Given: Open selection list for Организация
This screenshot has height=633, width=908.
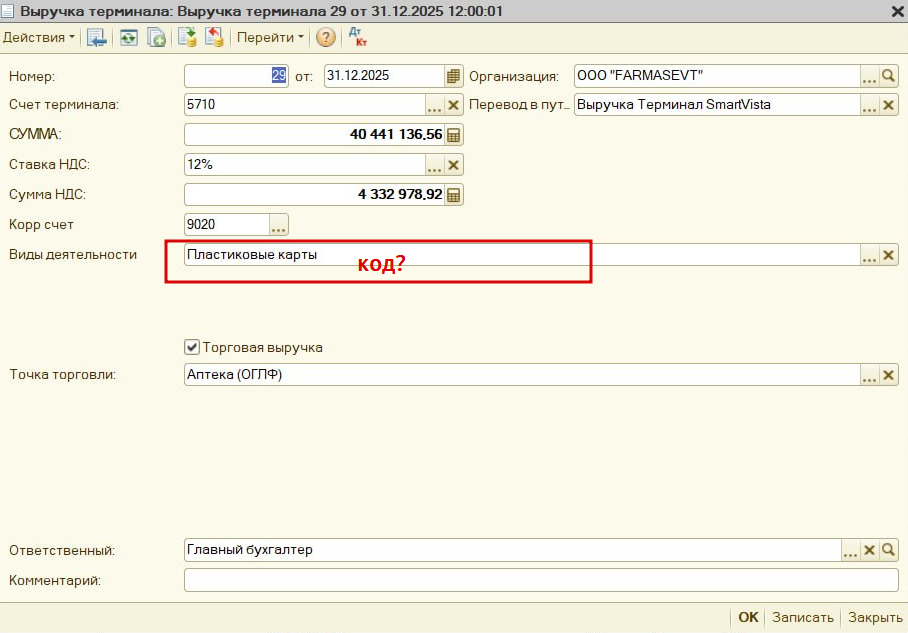Looking at the screenshot, I should [x=869, y=76].
